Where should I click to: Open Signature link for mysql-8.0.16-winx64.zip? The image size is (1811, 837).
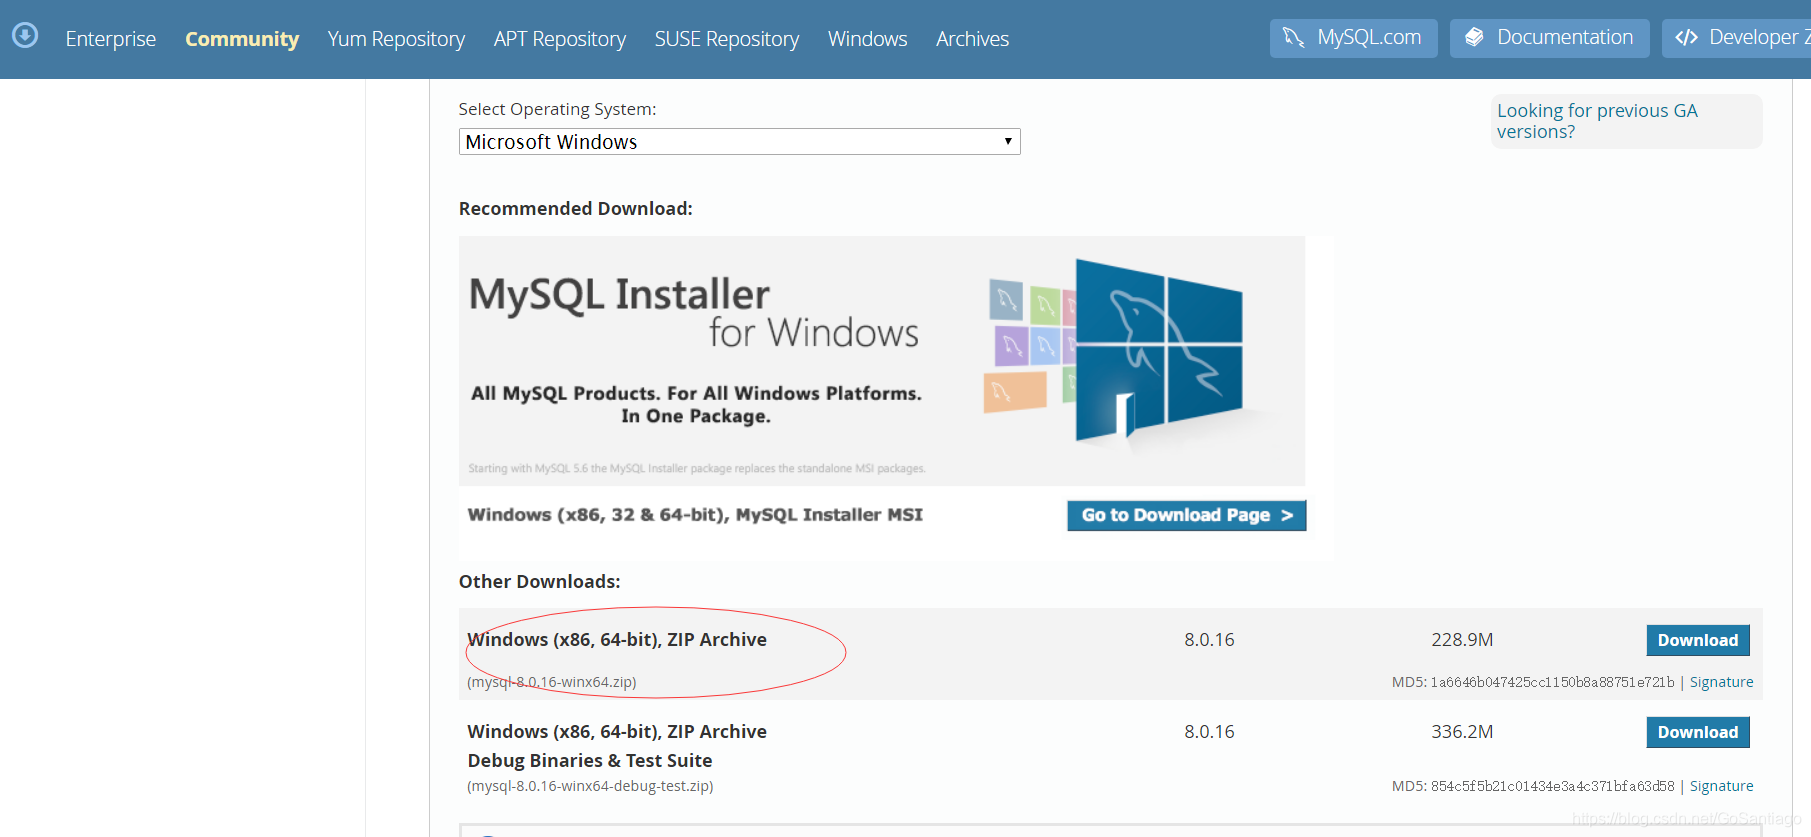[x=1721, y=682]
